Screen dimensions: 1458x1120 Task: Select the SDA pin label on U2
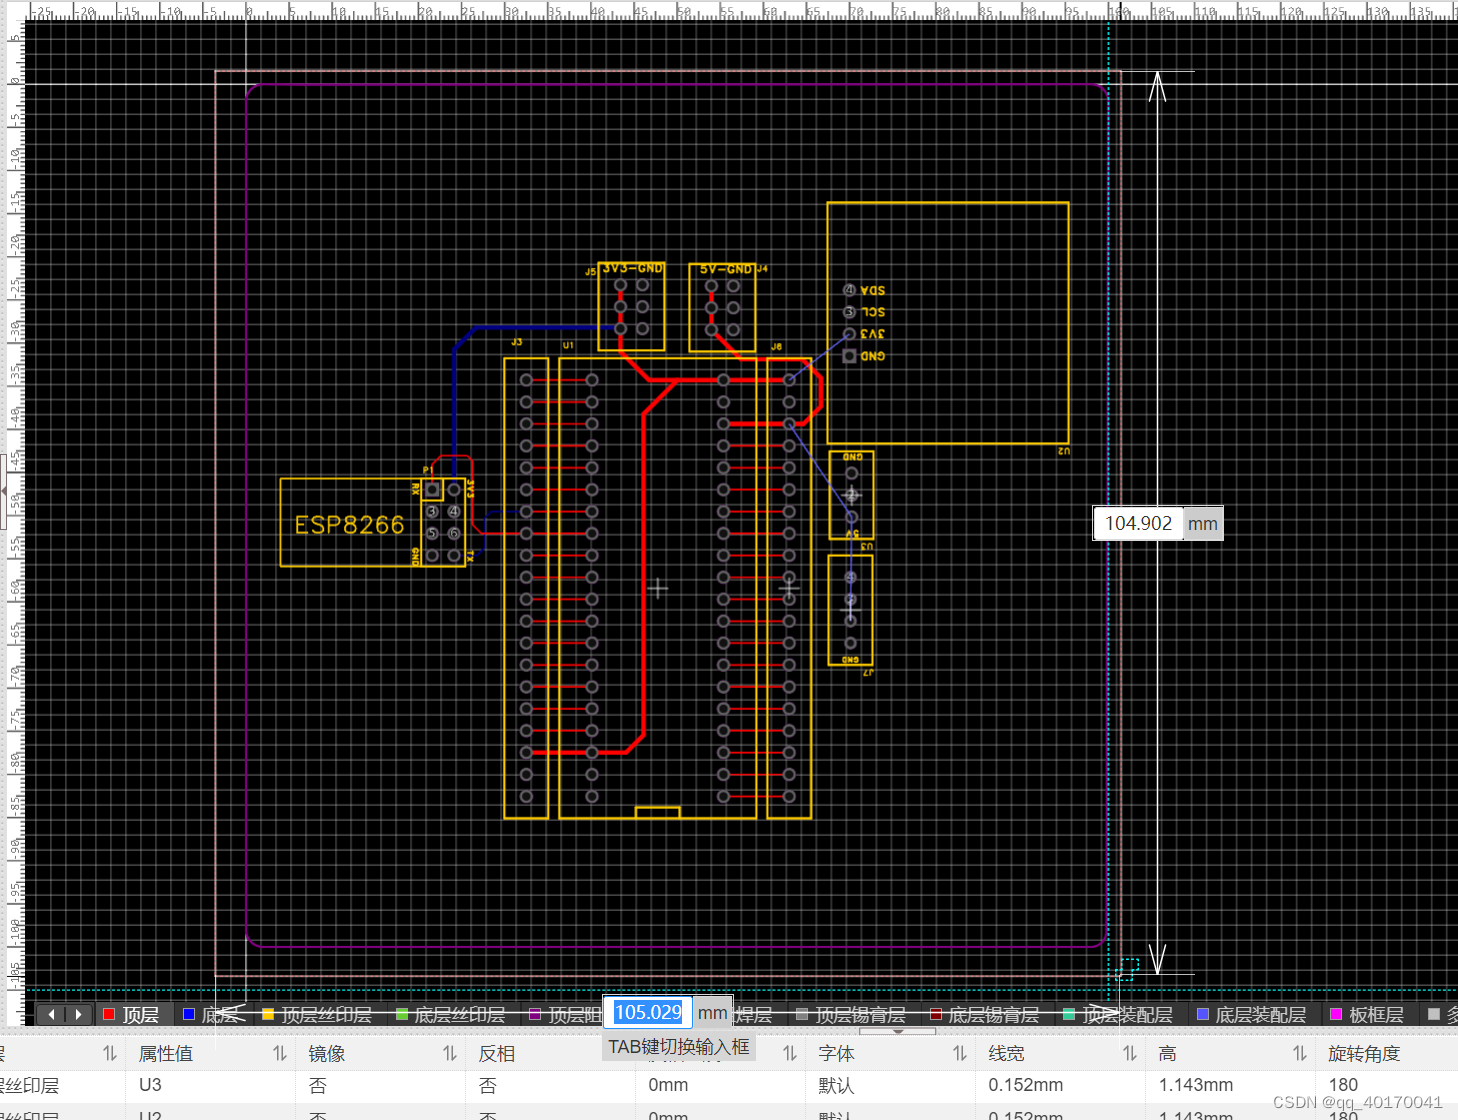click(x=873, y=290)
